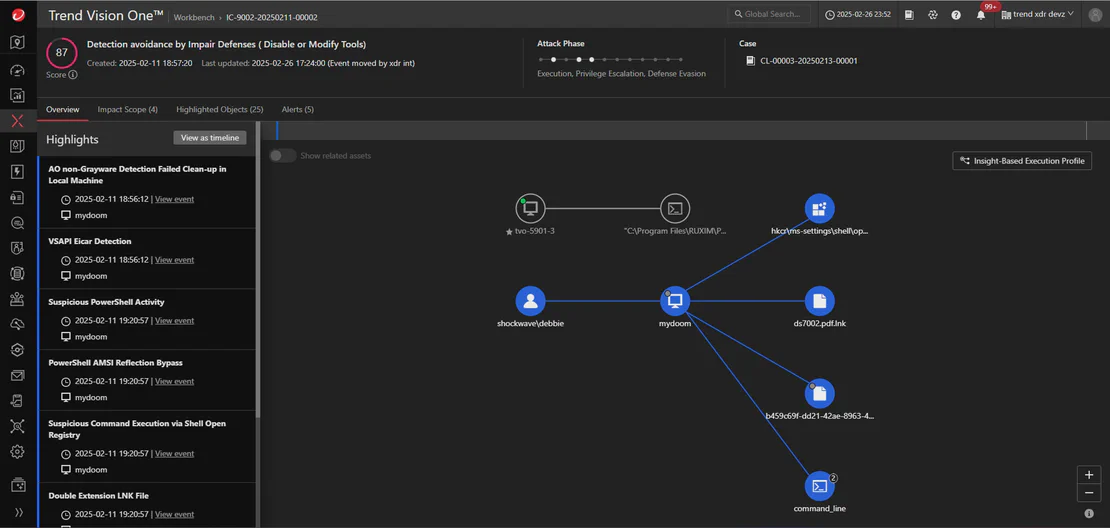Open the chart reports sidebar icon
This screenshot has height=528, width=1110.
coord(18,95)
